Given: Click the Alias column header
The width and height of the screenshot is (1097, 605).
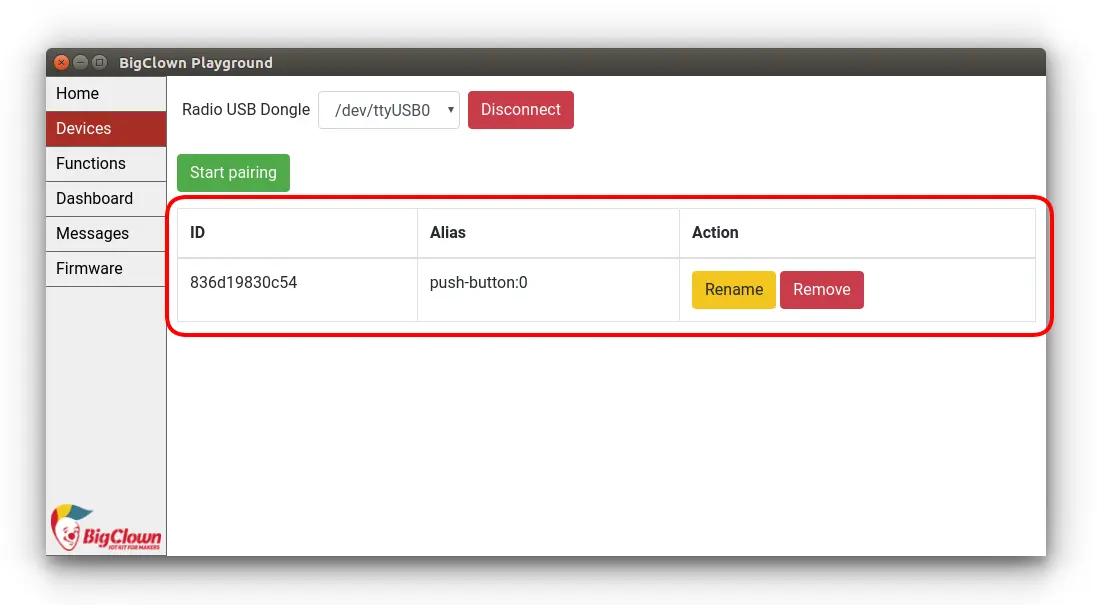Looking at the screenshot, I should [548, 233].
